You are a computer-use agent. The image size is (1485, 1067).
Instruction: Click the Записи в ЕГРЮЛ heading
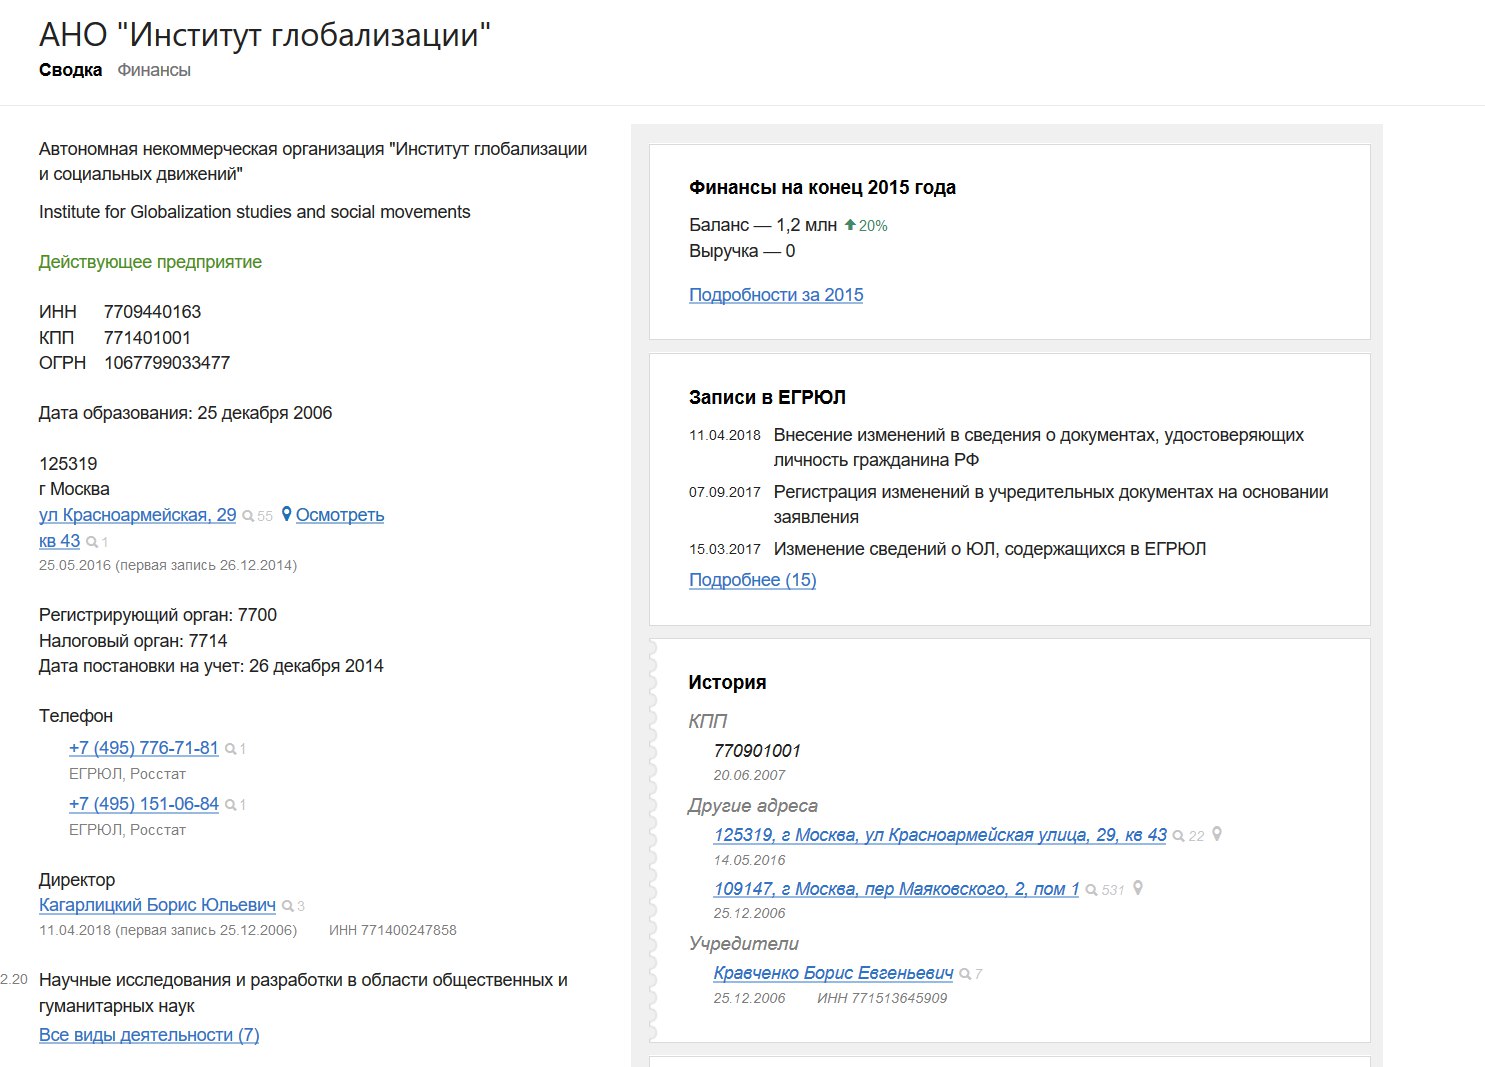(767, 397)
